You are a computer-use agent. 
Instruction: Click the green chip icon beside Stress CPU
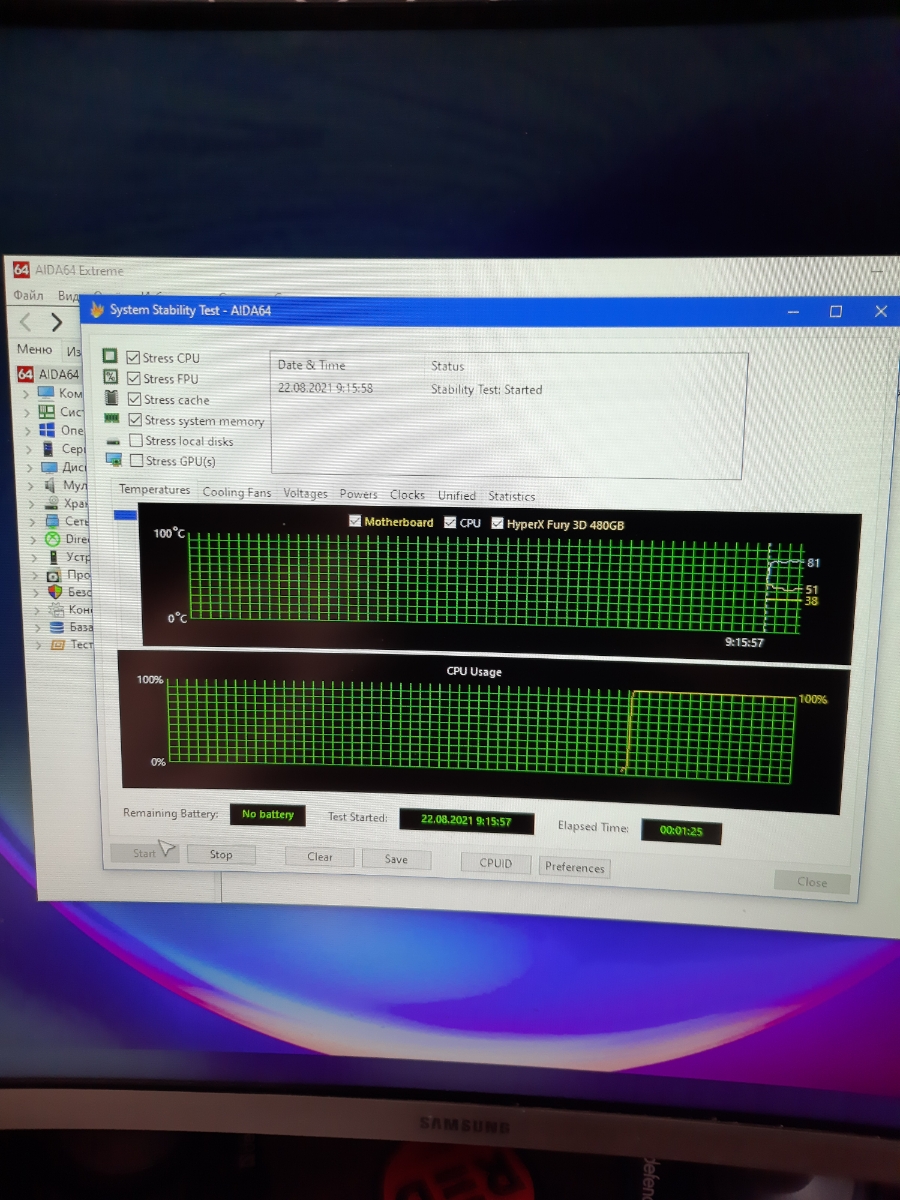[110, 357]
